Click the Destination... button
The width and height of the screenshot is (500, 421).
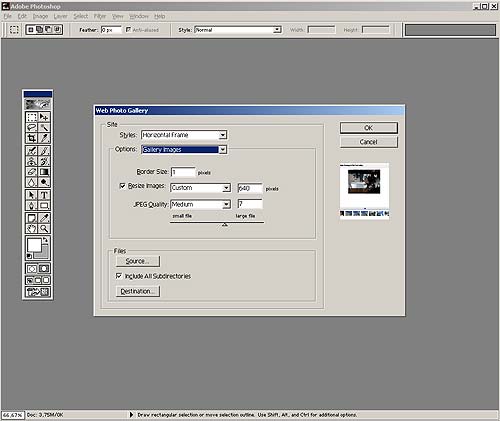click(138, 291)
